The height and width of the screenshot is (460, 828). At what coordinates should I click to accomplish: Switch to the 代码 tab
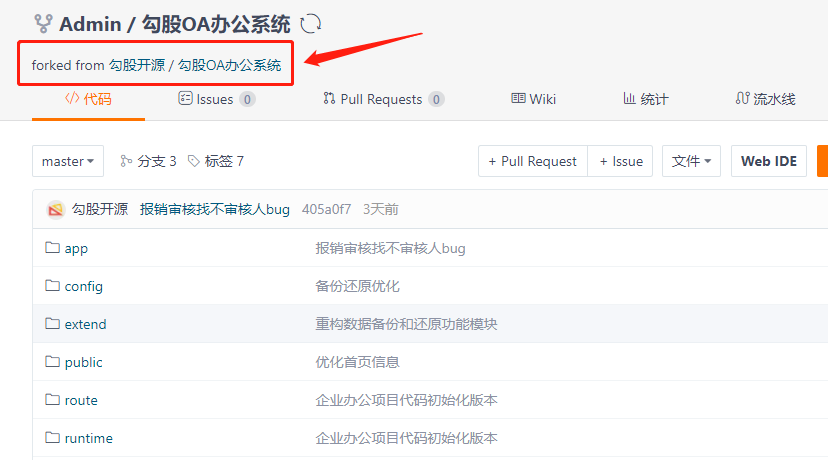88,99
